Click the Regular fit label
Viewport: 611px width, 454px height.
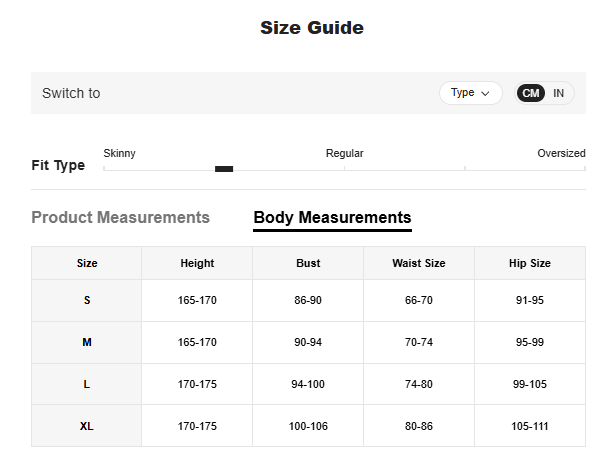point(344,154)
